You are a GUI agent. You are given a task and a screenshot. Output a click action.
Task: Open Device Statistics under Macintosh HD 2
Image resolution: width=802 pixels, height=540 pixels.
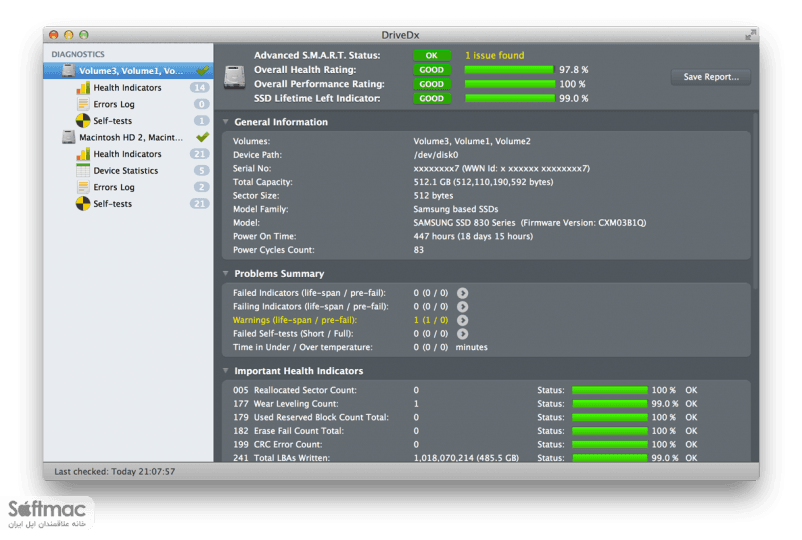point(125,170)
